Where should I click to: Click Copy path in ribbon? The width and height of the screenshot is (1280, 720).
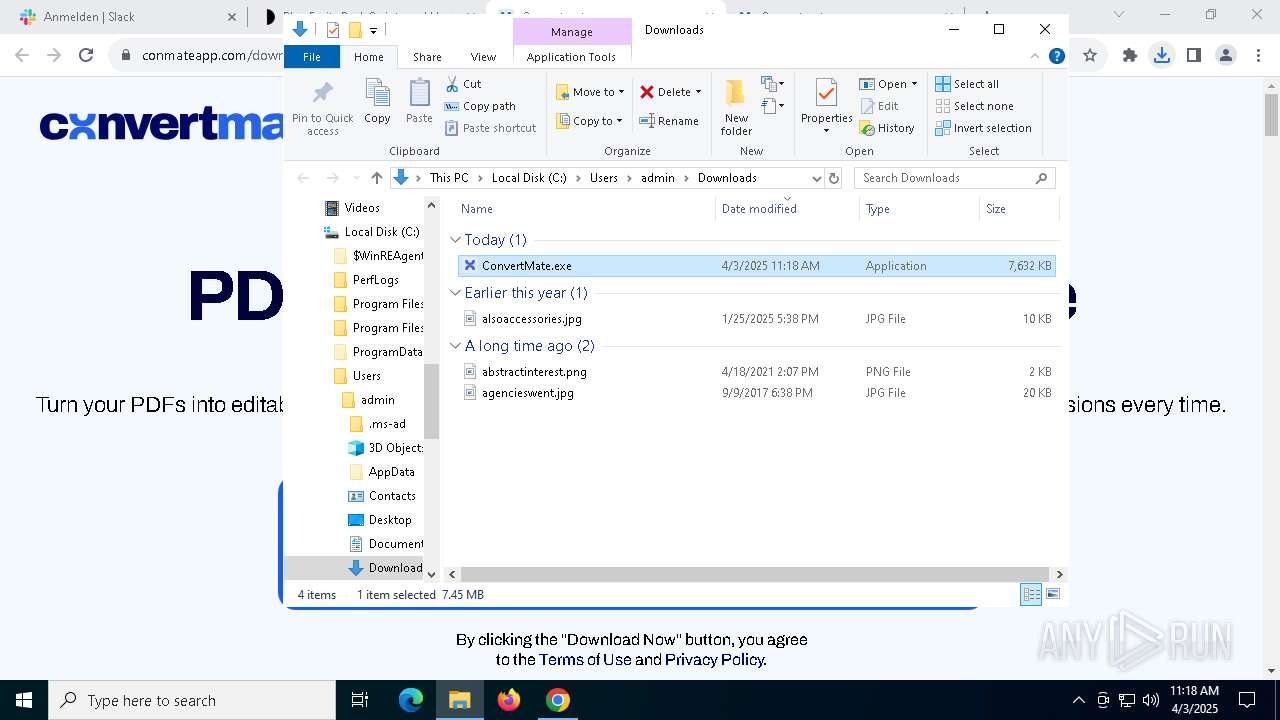coord(480,106)
